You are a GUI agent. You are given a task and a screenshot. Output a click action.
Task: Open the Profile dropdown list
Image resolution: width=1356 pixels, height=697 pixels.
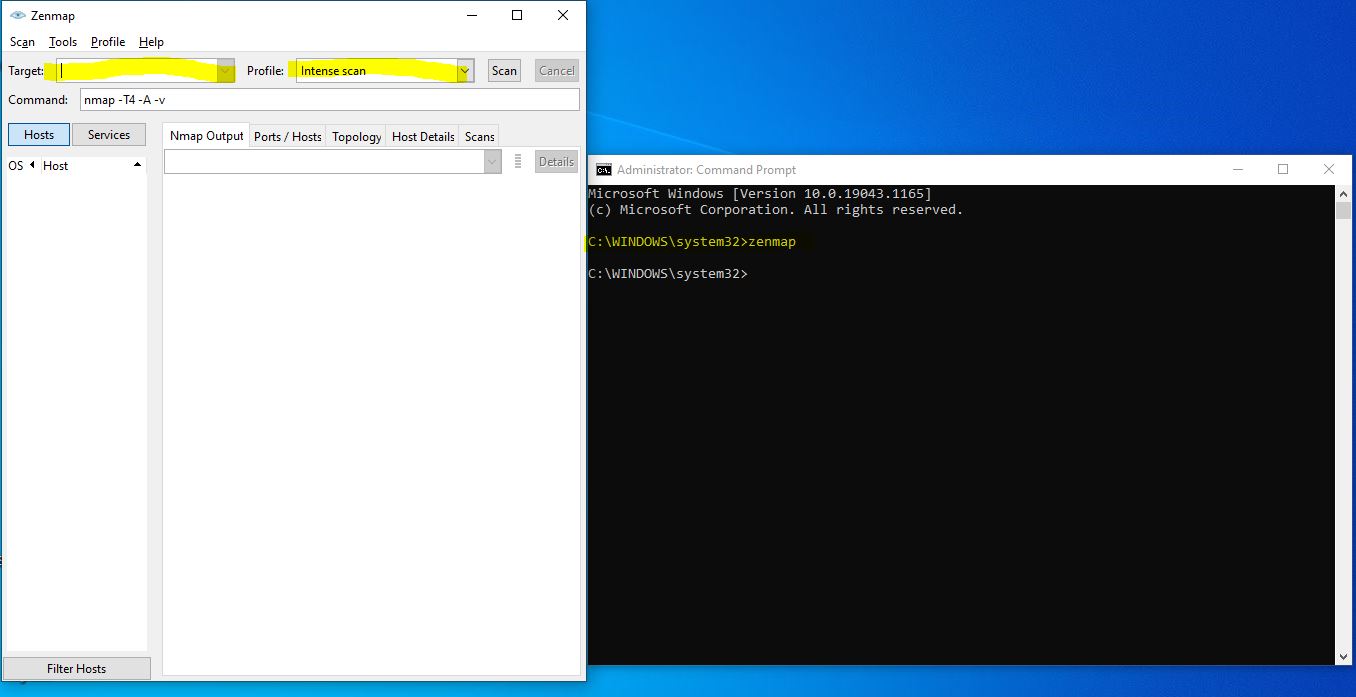tap(464, 71)
